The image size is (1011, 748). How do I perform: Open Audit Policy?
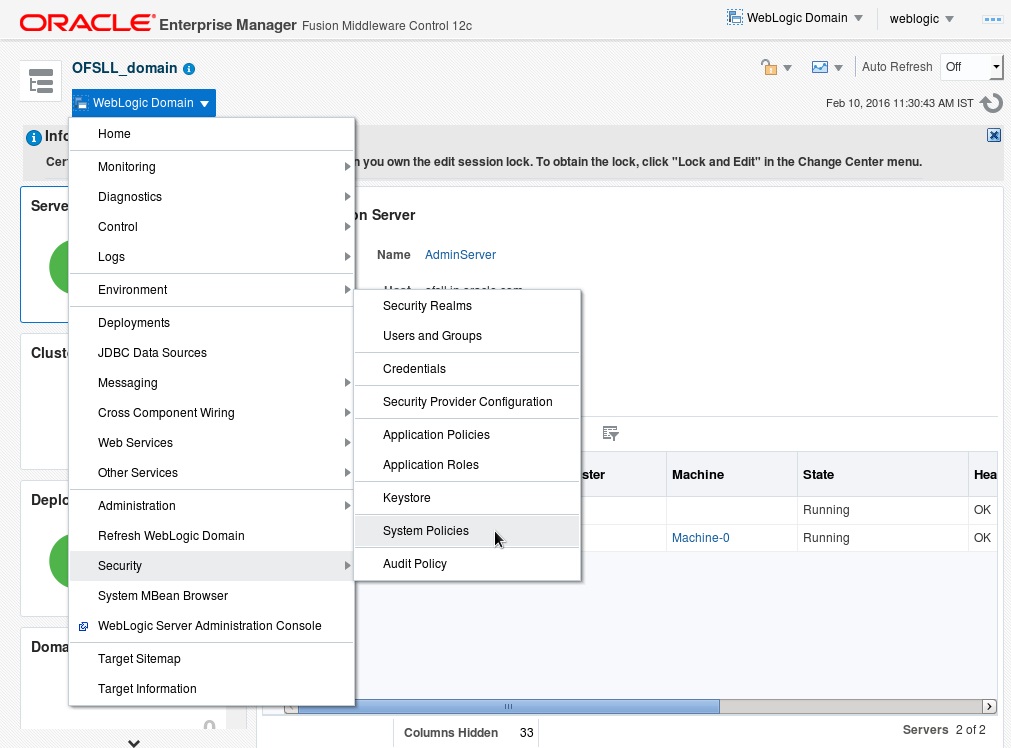467,564
